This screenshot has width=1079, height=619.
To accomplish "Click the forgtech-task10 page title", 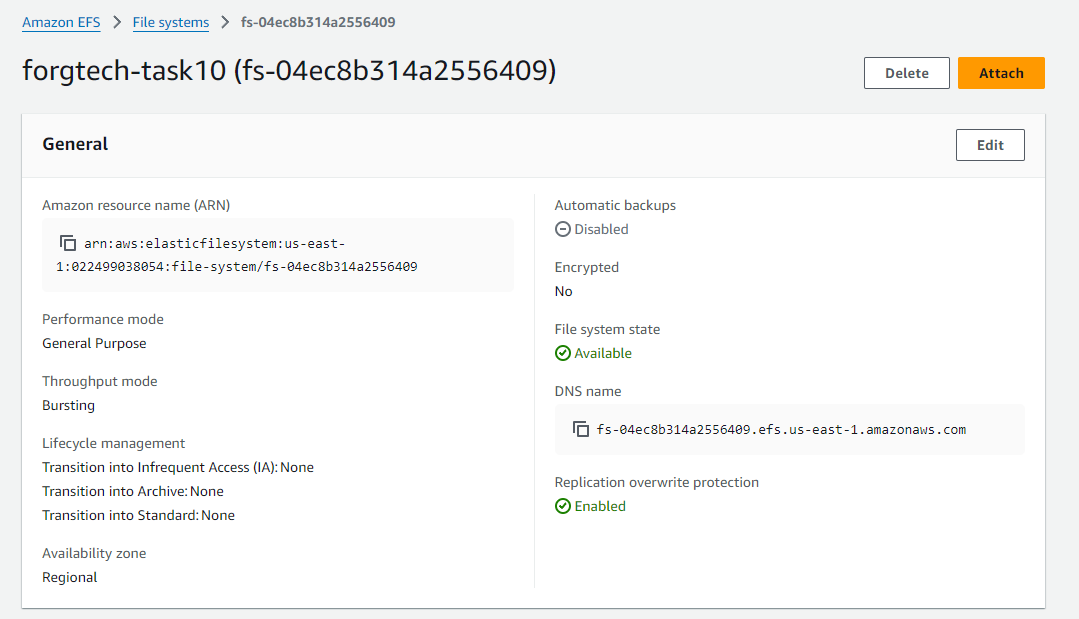I will 289,72.
